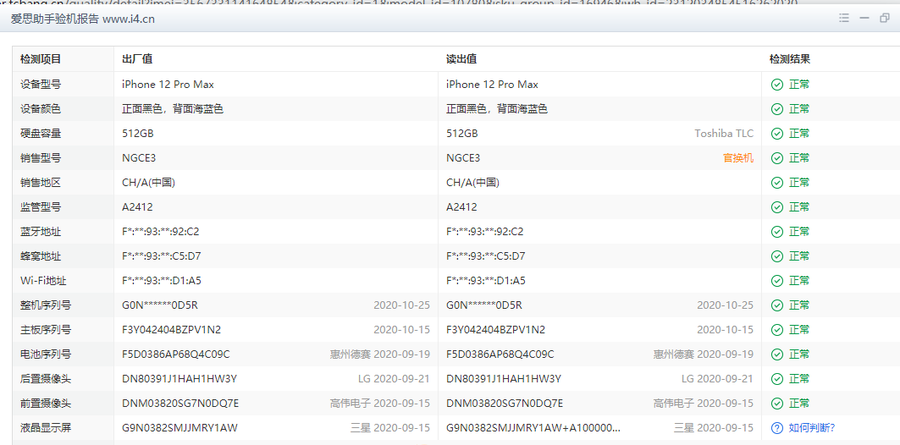The width and height of the screenshot is (900, 445).
Task: Click green check icon in 主板序列号 row
Action: (x=777, y=330)
